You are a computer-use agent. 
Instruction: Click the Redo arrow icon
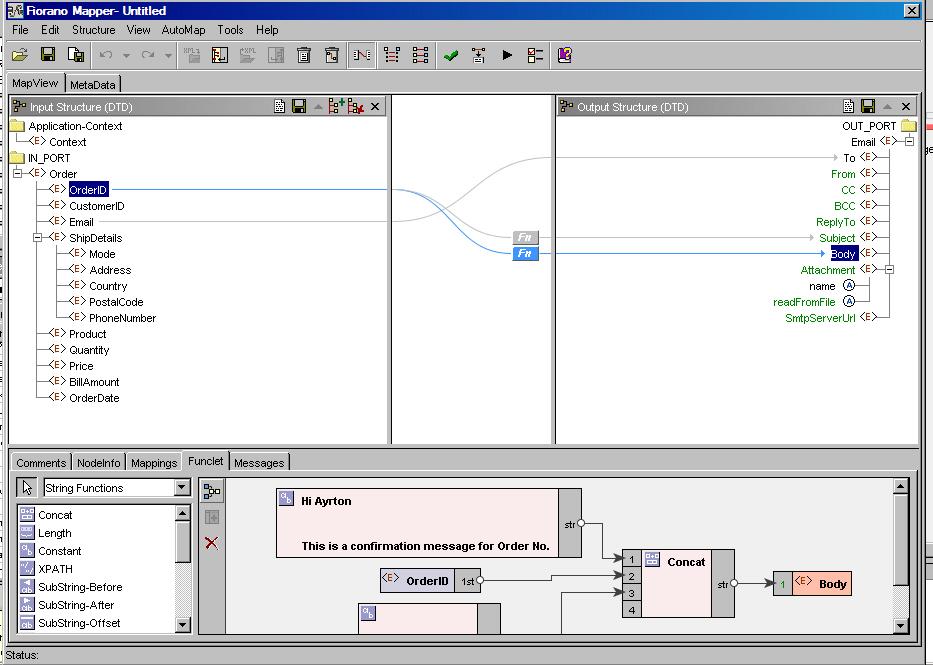(x=148, y=55)
